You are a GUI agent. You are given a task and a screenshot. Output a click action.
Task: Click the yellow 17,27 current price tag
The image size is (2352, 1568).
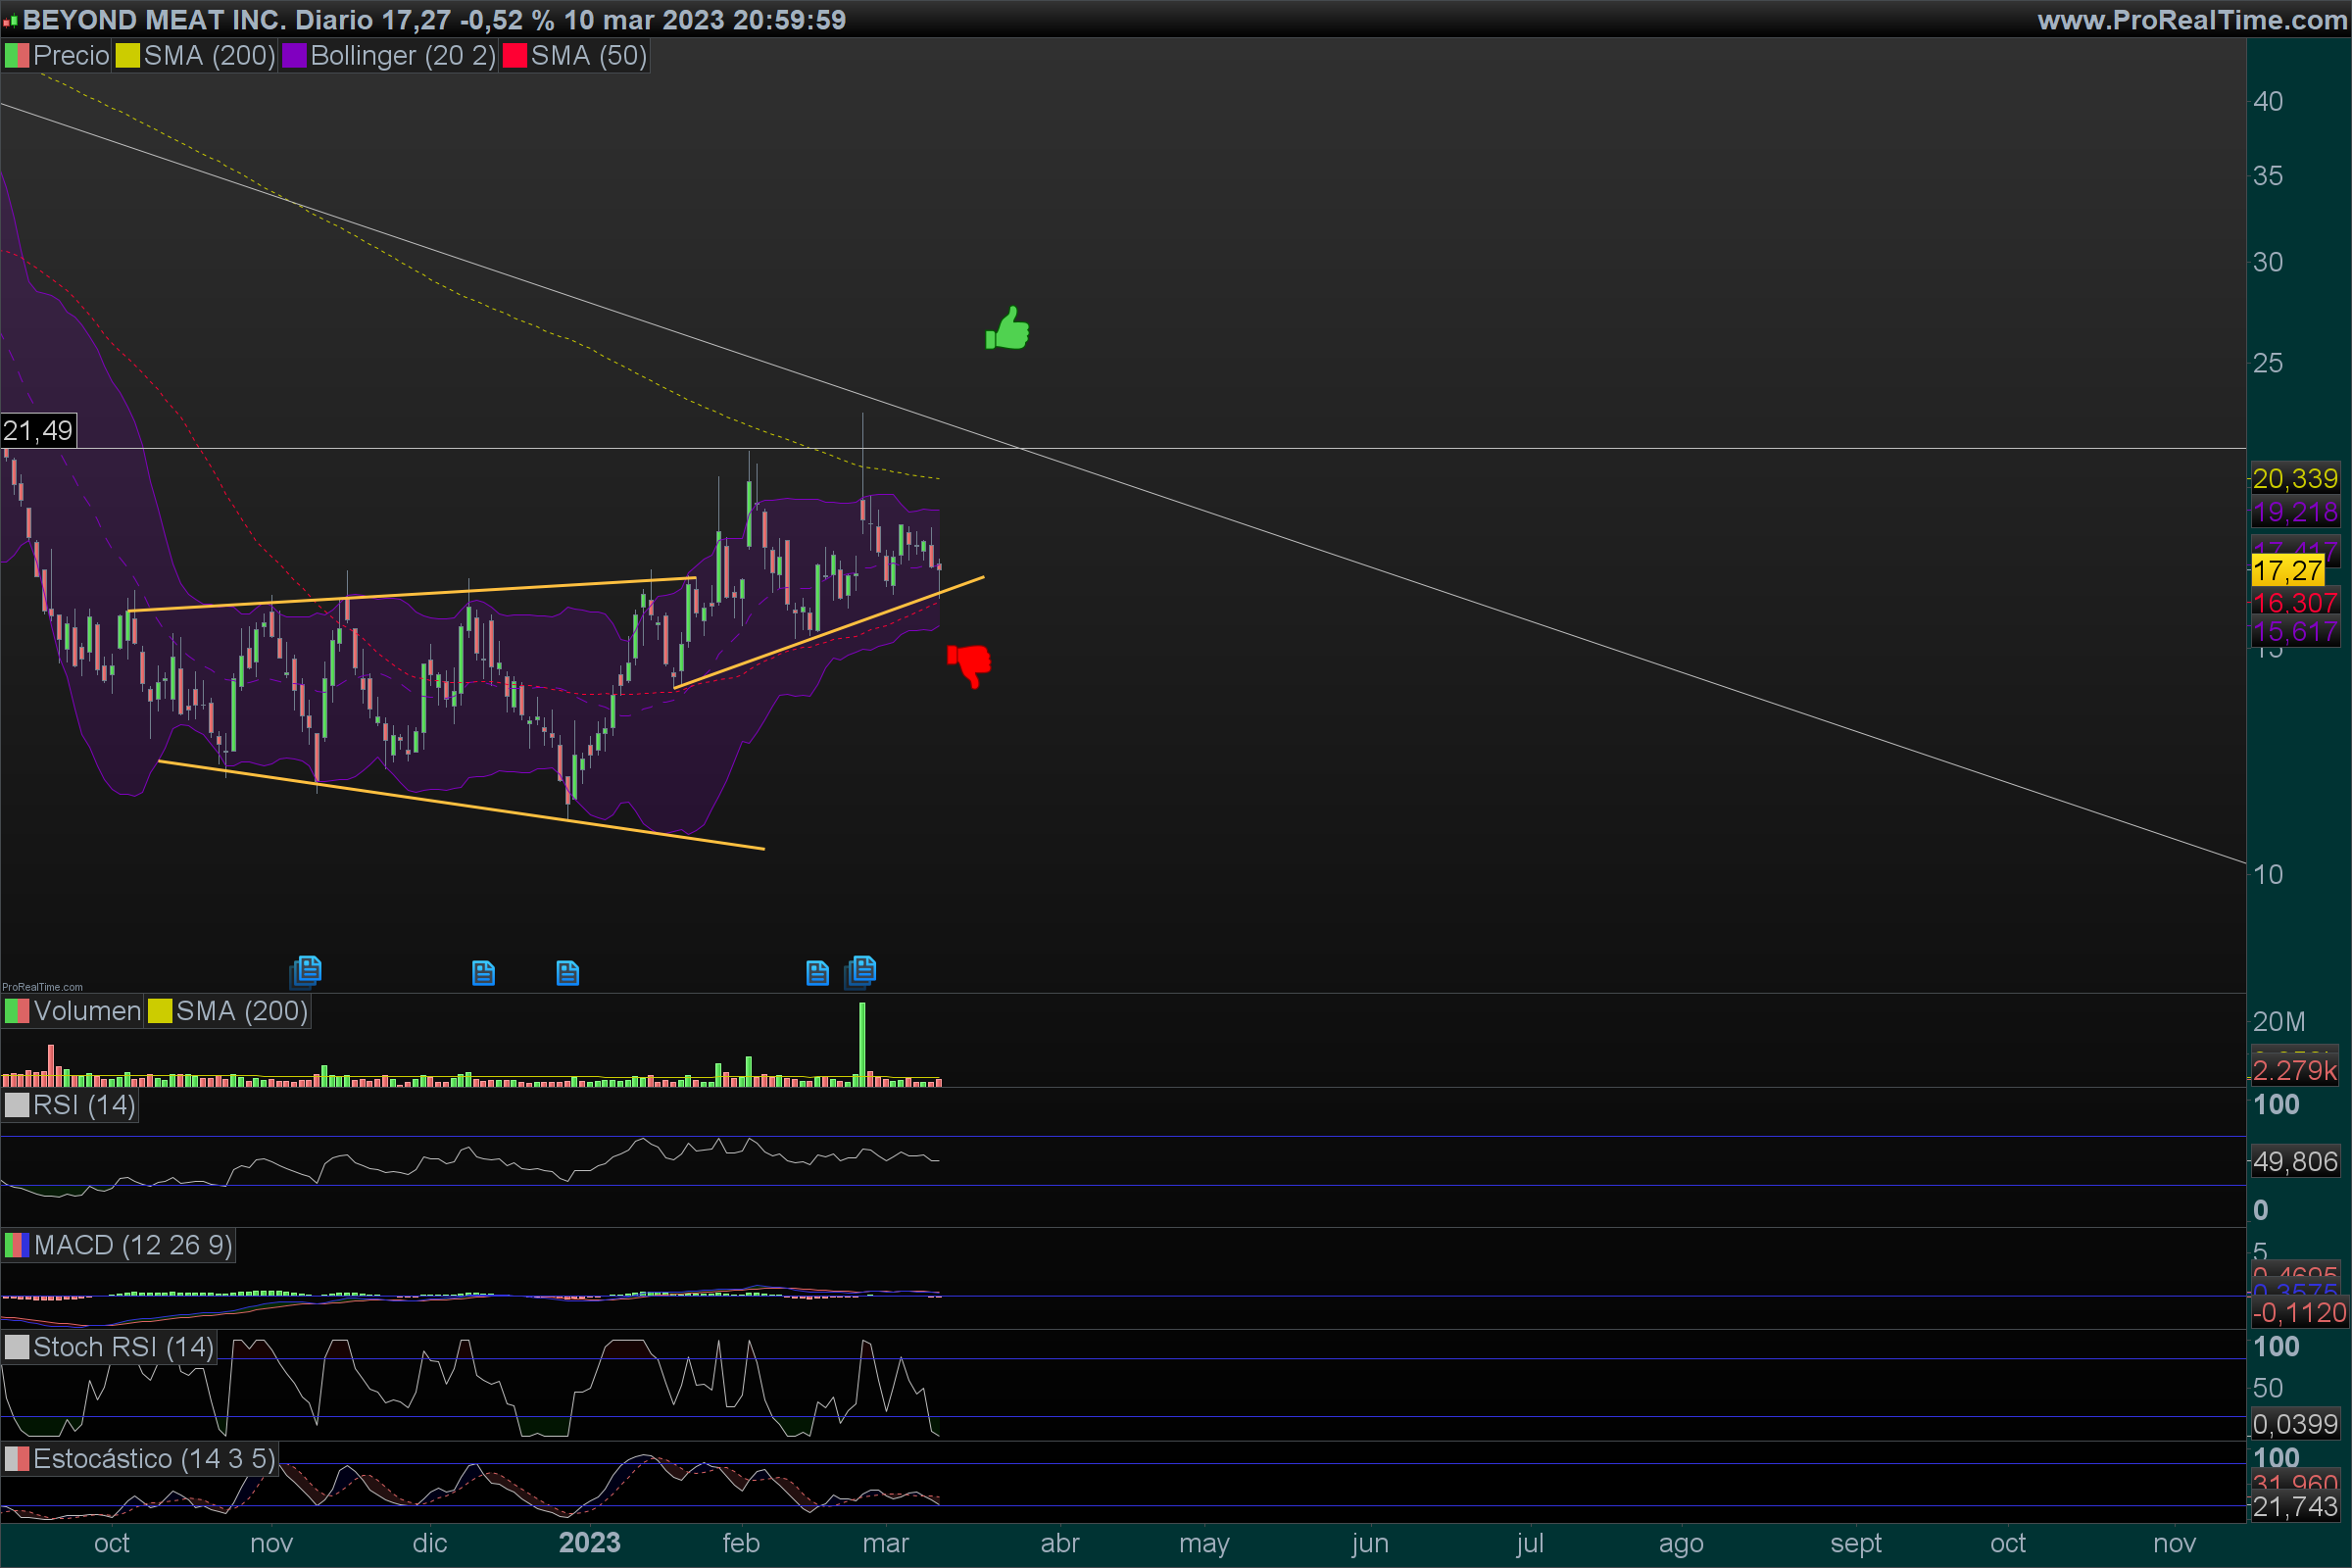[x=2287, y=571]
